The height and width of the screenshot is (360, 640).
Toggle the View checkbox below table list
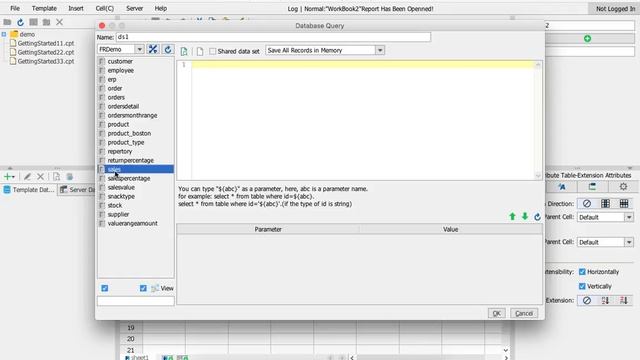click(143, 288)
